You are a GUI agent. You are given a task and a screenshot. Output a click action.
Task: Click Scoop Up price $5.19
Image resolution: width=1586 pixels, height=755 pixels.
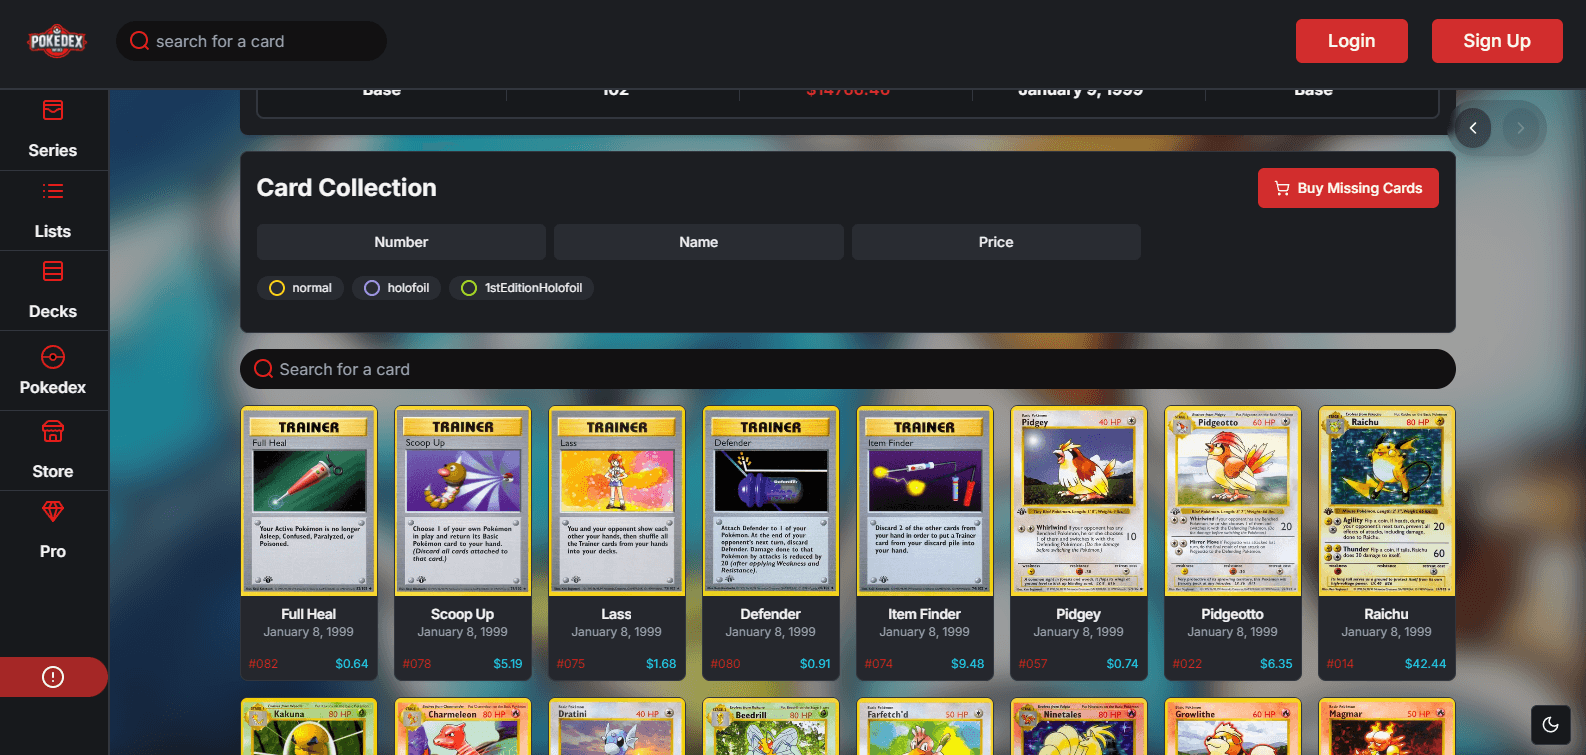[x=508, y=664]
